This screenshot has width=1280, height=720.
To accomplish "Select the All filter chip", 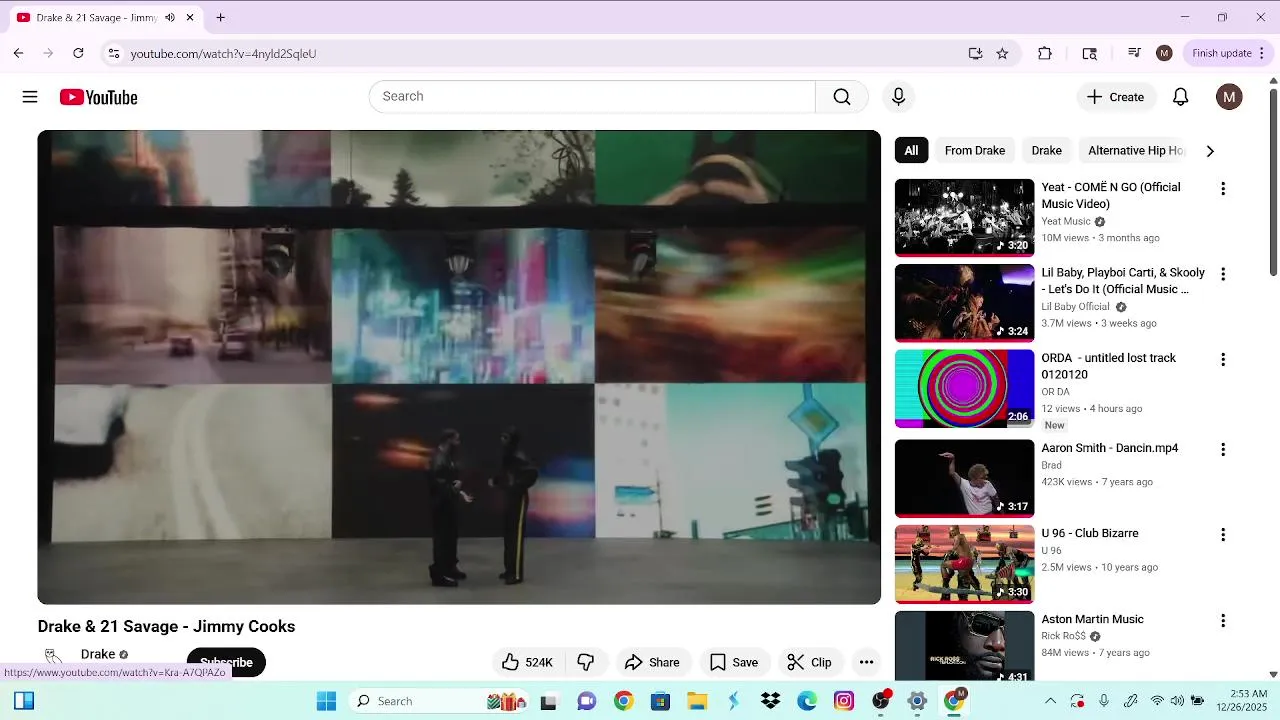I will [x=911, y=151].
